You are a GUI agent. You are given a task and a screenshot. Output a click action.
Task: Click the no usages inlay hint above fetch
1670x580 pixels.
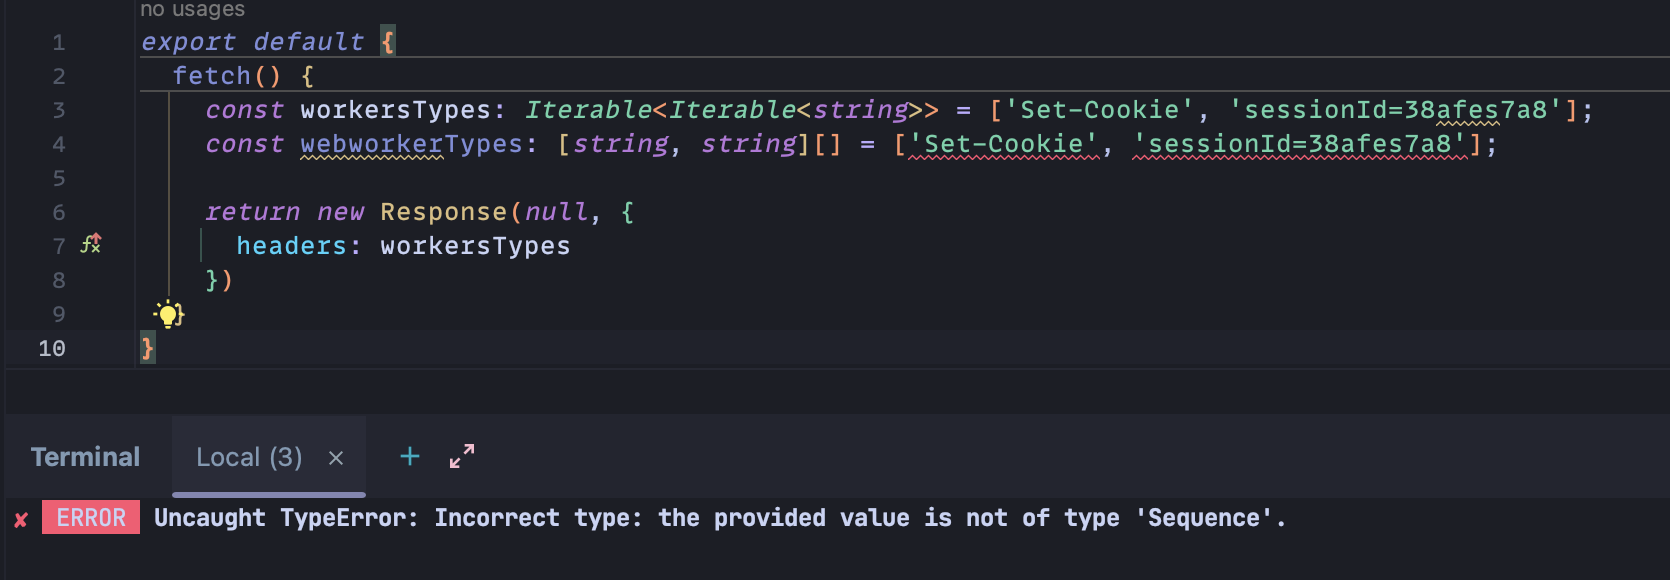pos(190,10)
